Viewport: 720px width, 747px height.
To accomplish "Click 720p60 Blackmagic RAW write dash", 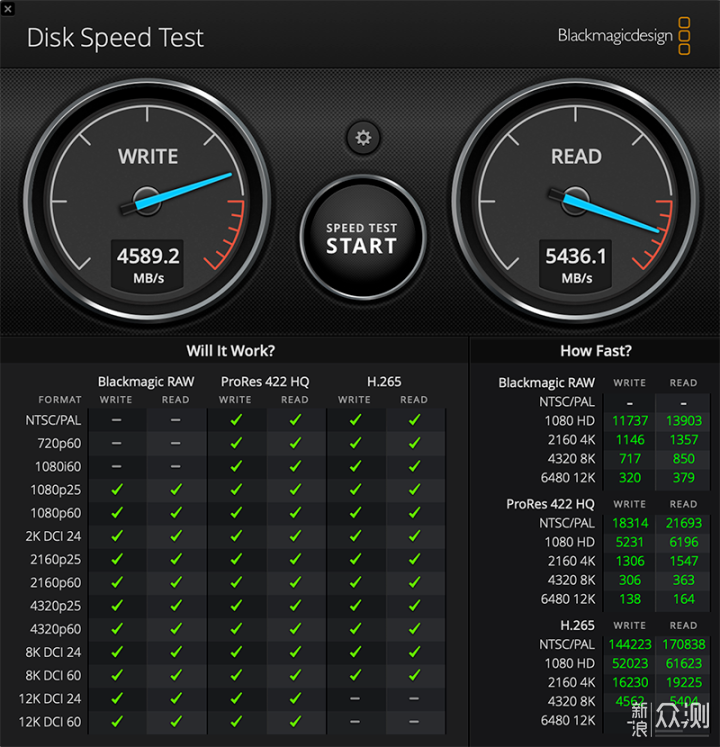I will [x=117, y=444].
